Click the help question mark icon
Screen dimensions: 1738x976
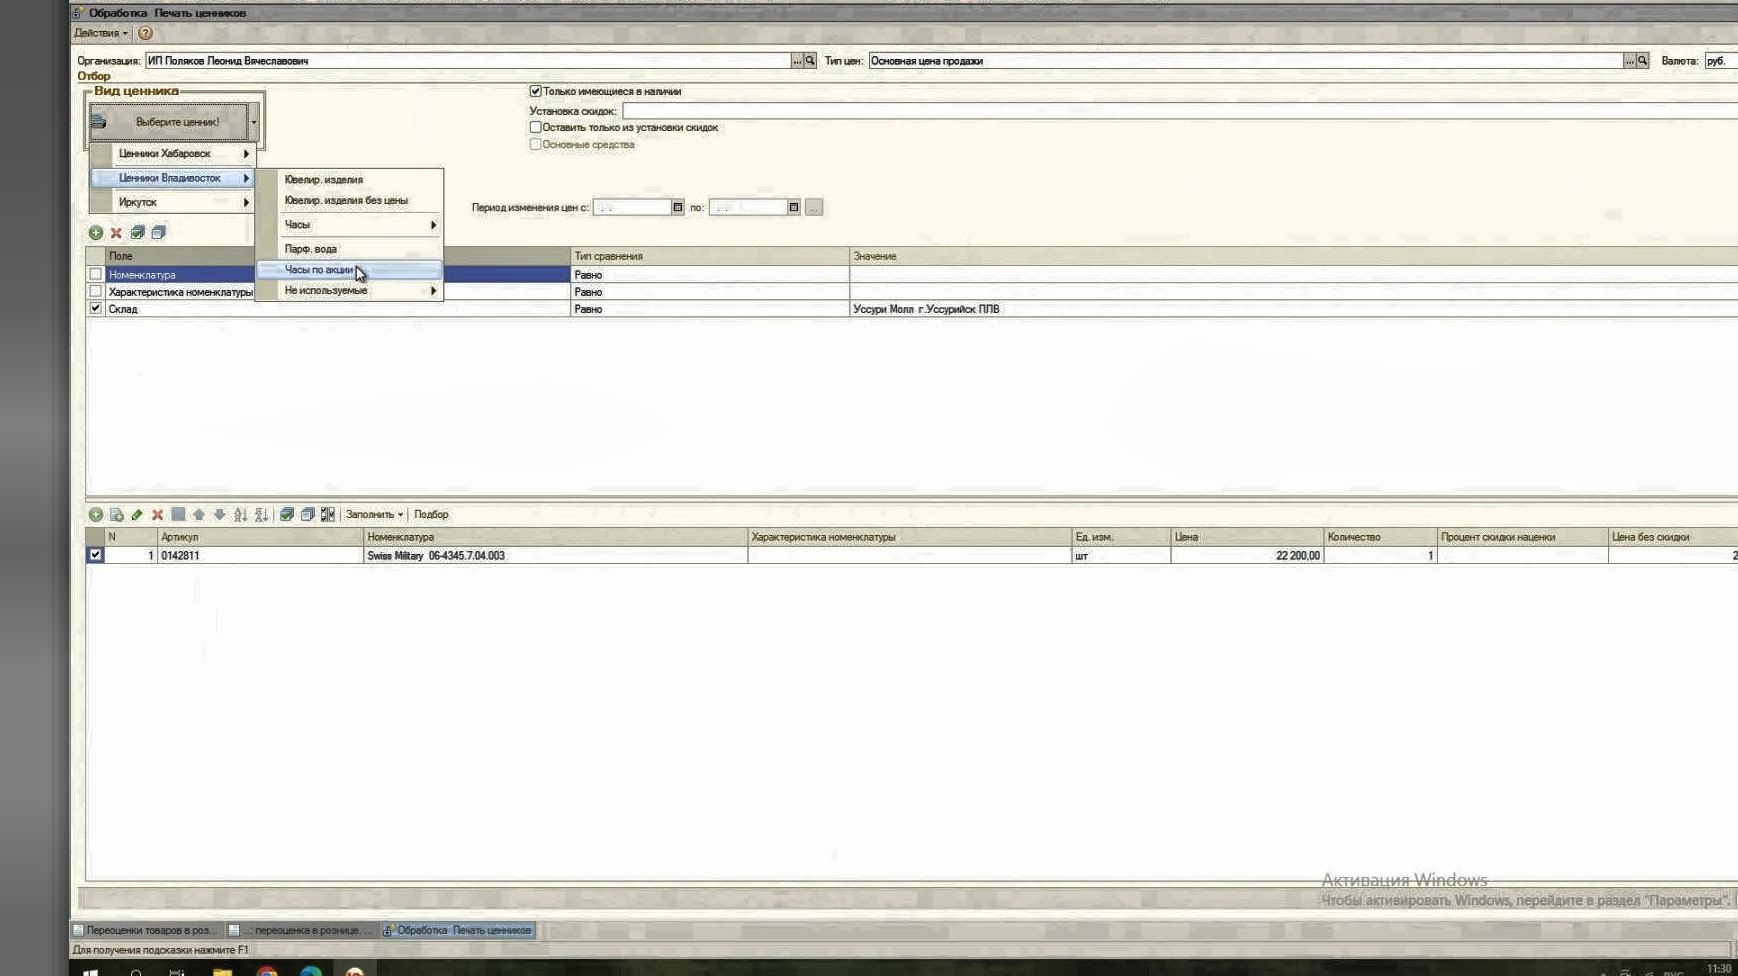[145, 33]
